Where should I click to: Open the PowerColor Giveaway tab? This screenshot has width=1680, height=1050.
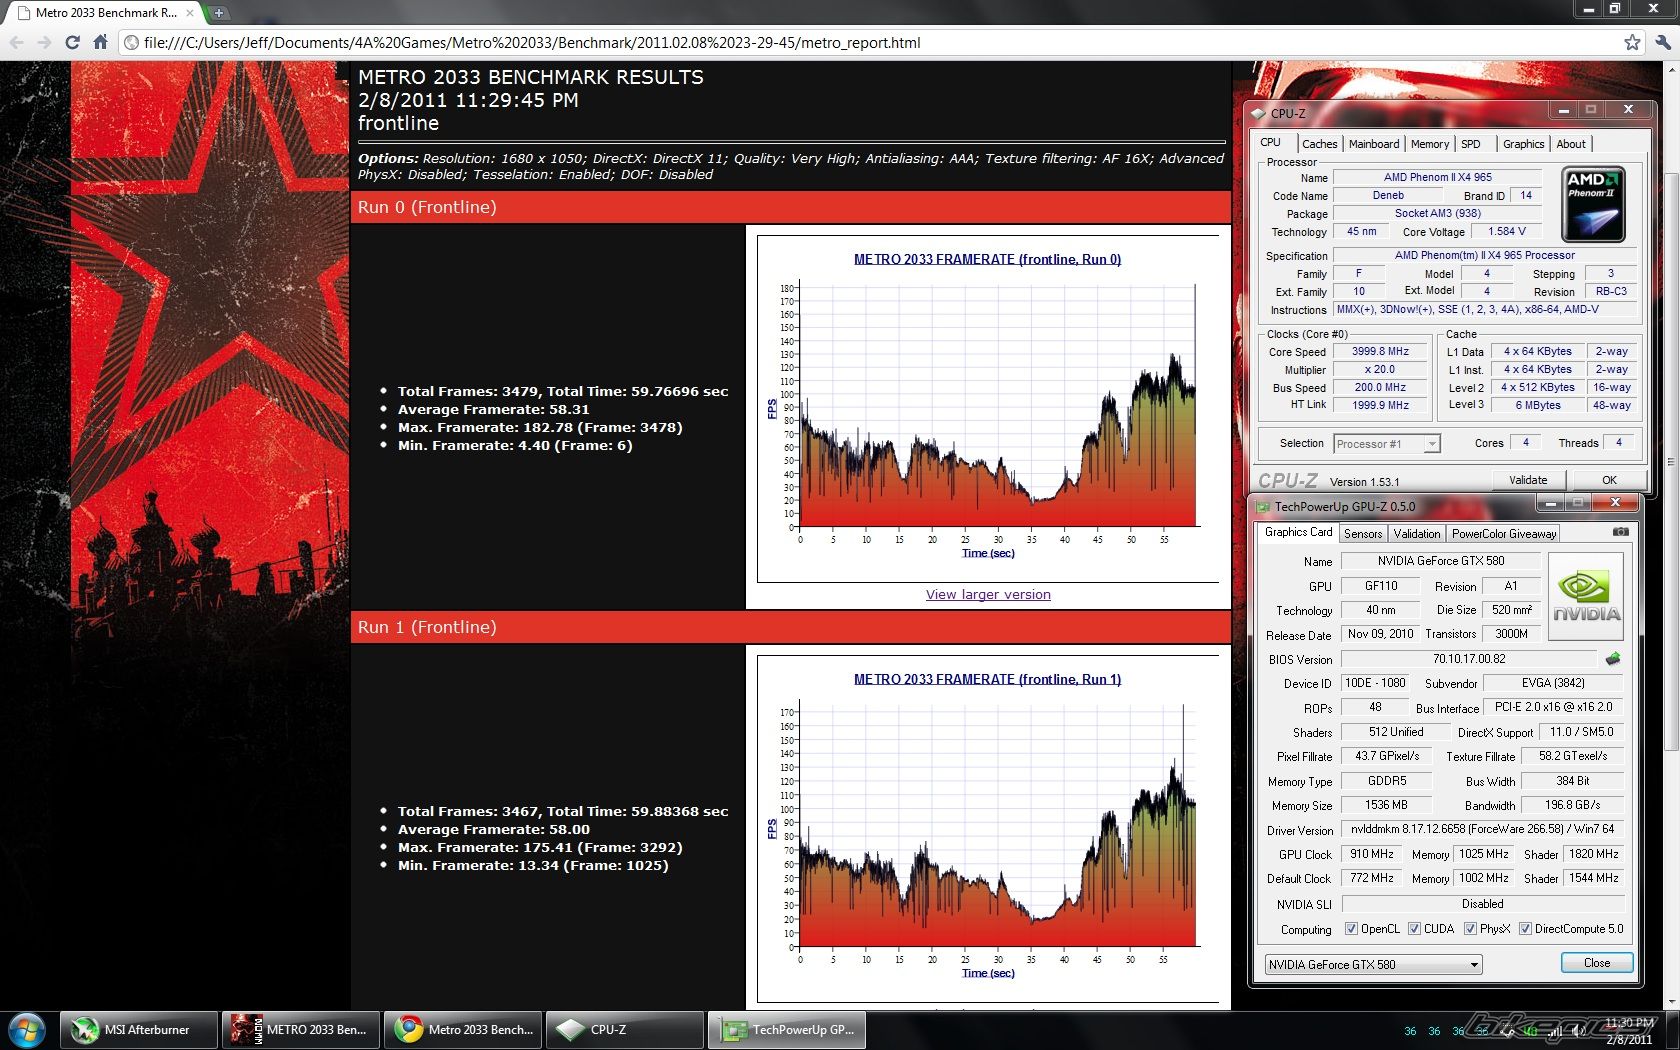pyautogui.click(x=1504, y=534)
